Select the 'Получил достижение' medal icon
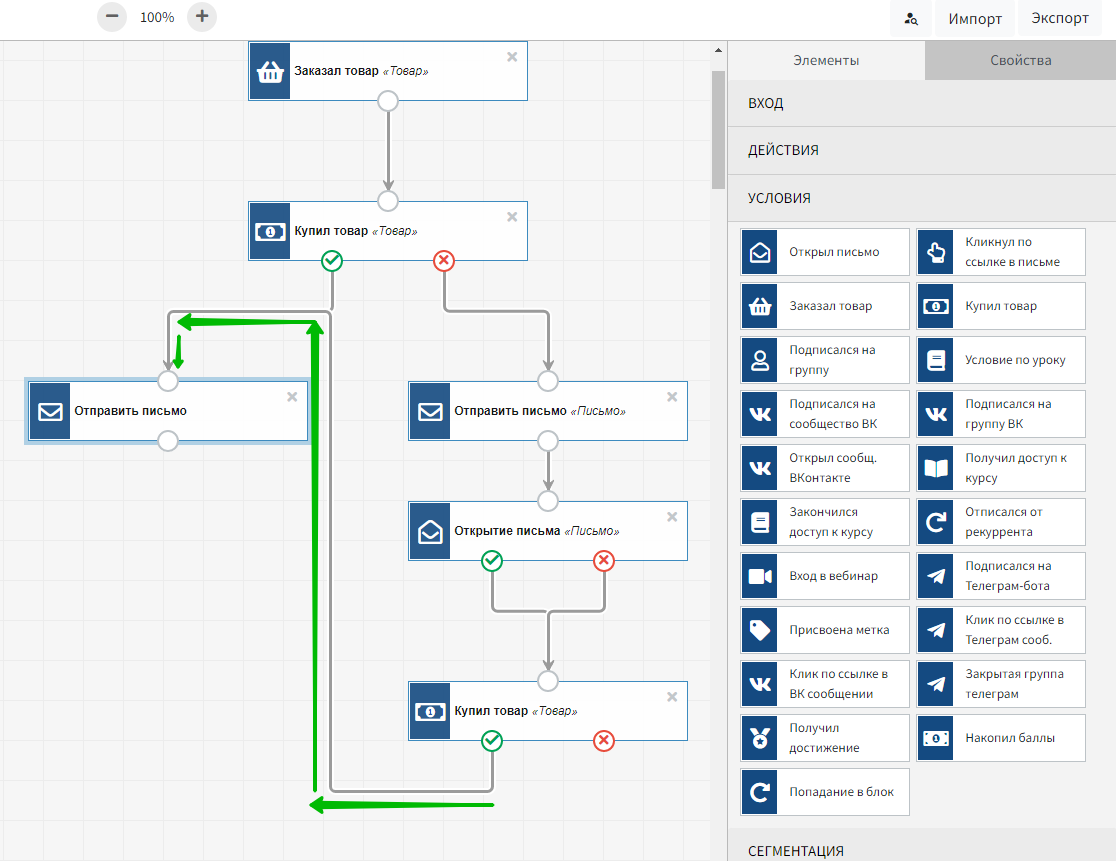Viewport: 1116px width, 861px height. (760, 738)
